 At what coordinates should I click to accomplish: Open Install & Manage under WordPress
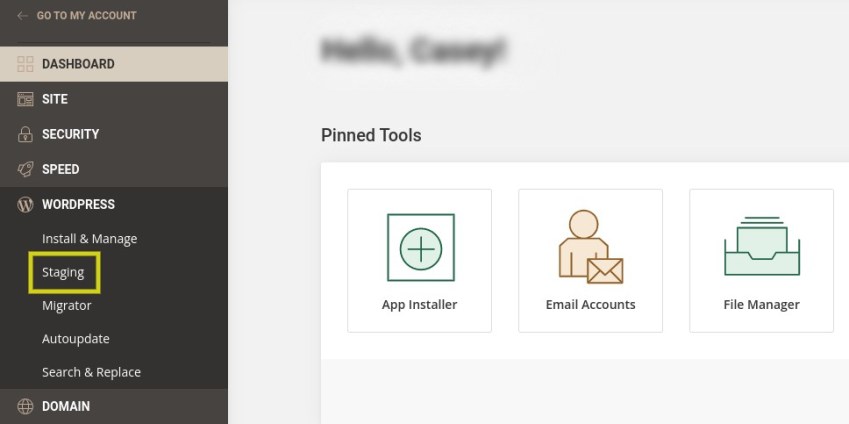(89, 239)
